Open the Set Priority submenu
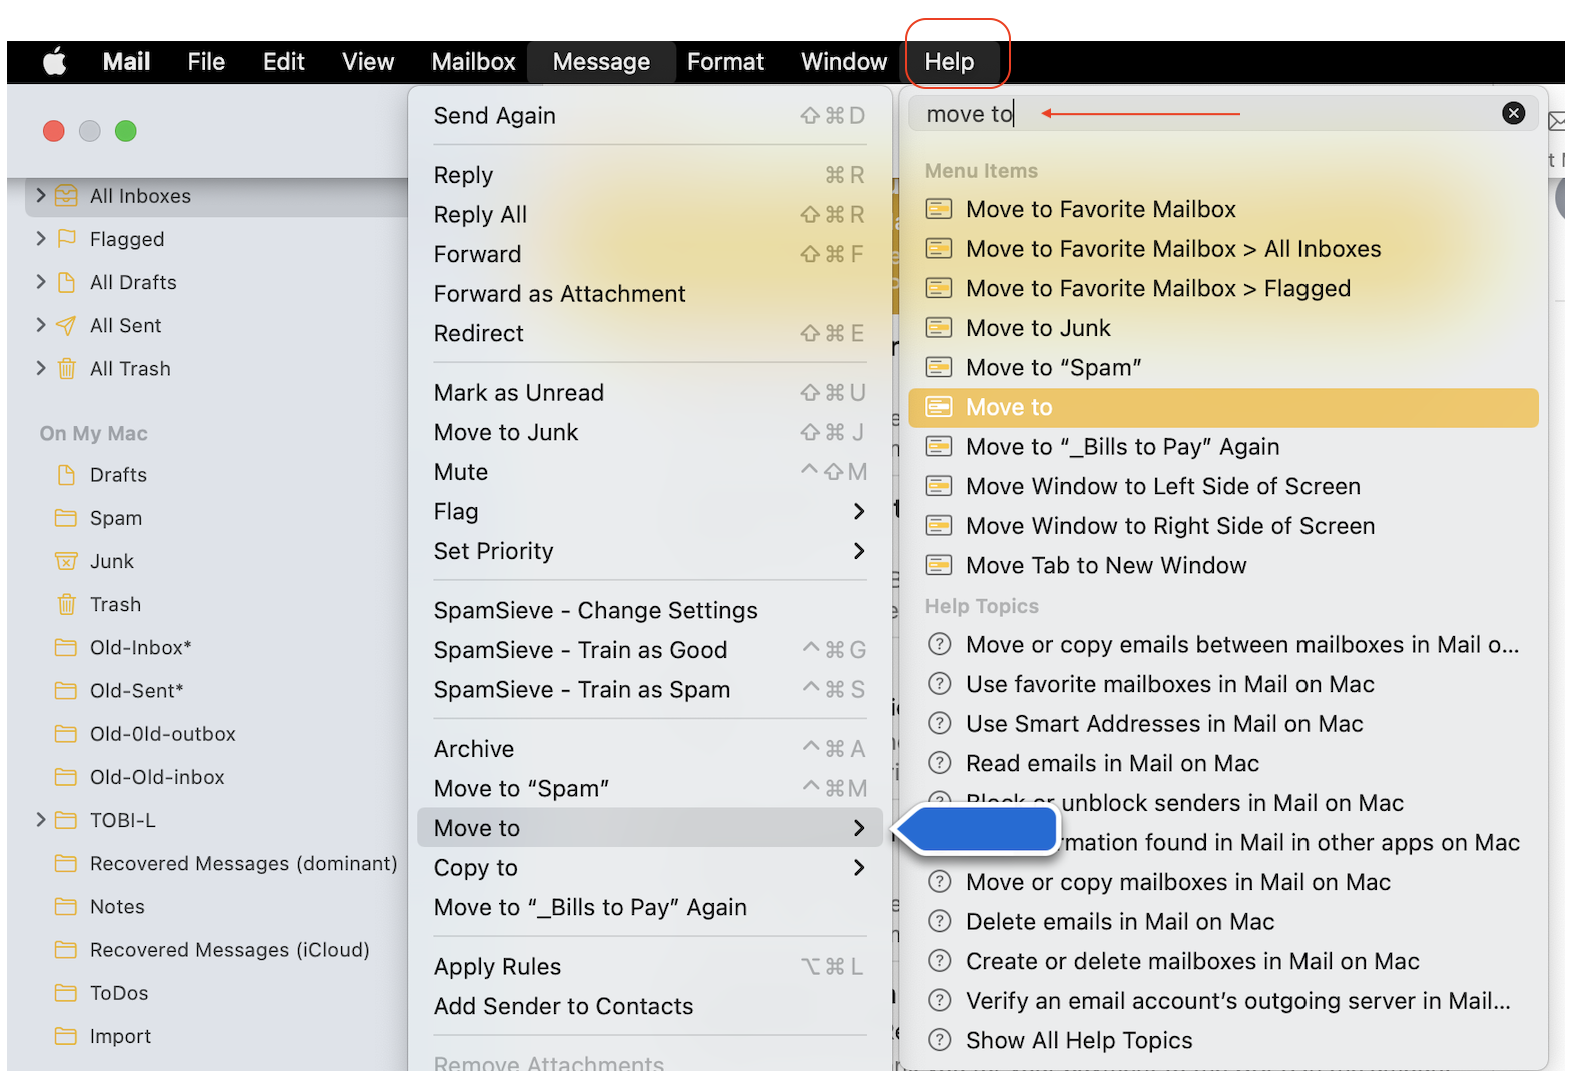Image resolution: width=1572 pixels, height=1078 pixels. coord(650,551)
